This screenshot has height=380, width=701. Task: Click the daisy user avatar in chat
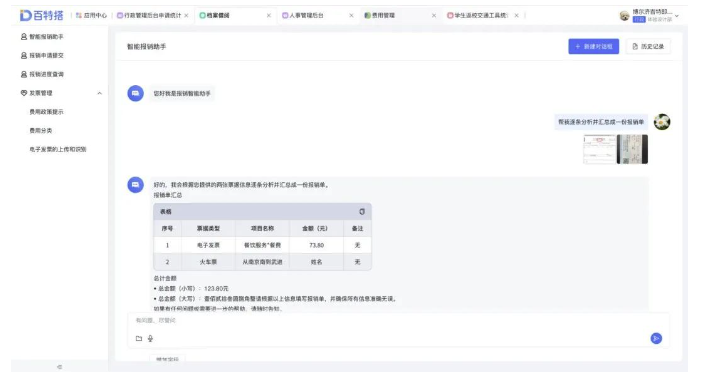pyautogui.click(x=662, y=122)
